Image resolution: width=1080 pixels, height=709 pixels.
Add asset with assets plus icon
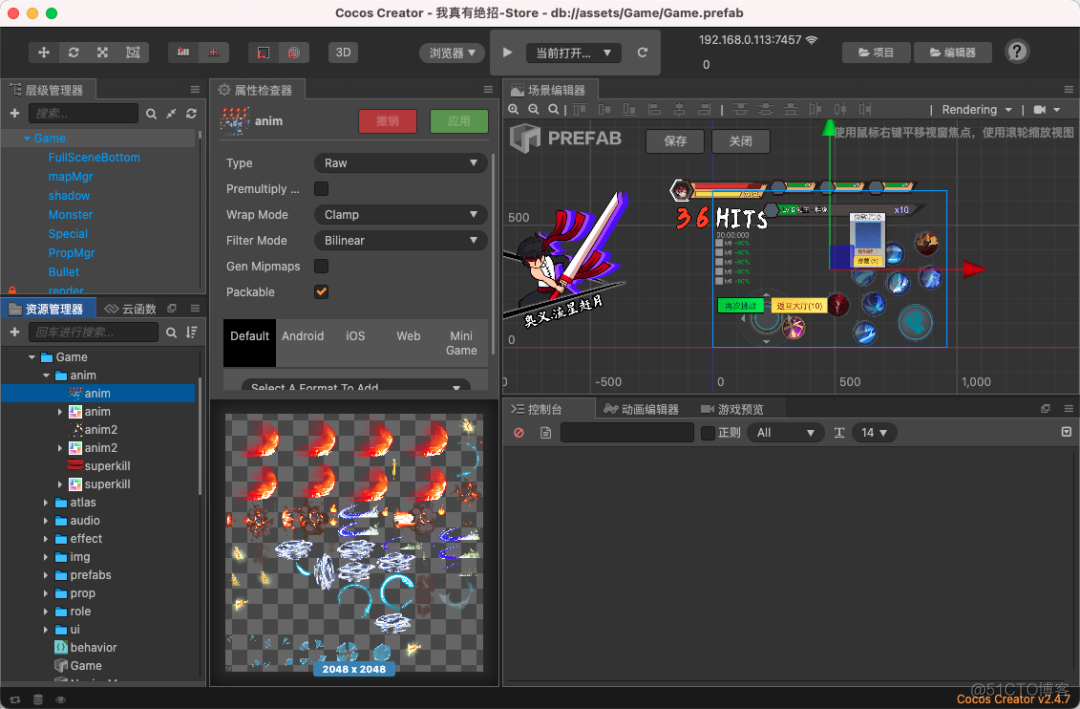click(x=14, y=333)
